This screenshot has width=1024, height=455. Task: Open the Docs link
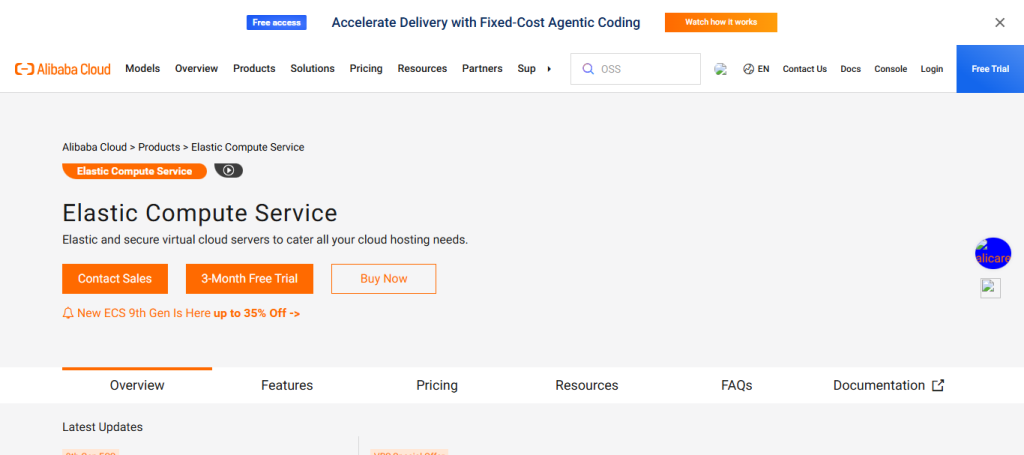click(850, 69)
